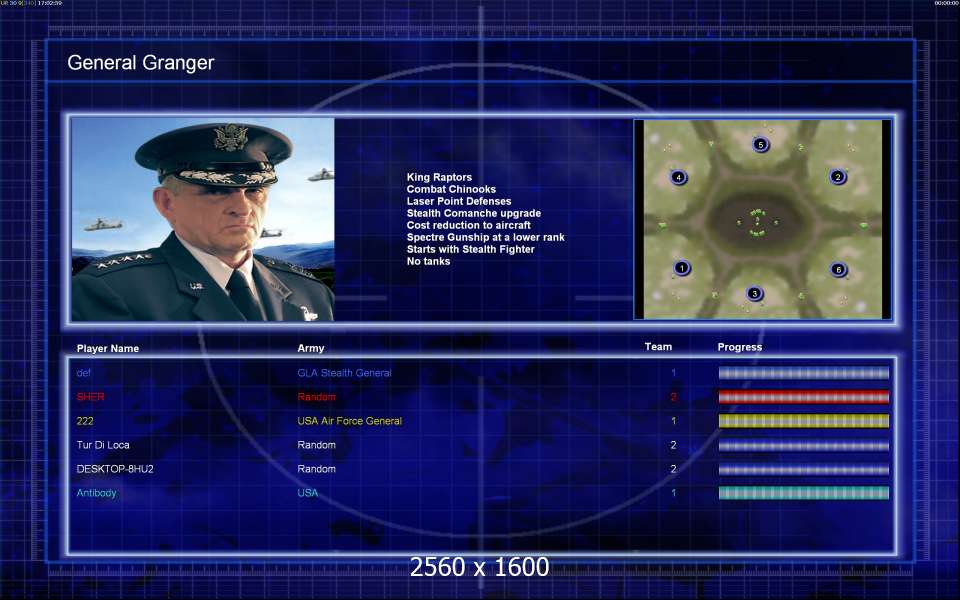
Task: Click player name 'Tur Di Loca'
Action: (x=103, y=444)
